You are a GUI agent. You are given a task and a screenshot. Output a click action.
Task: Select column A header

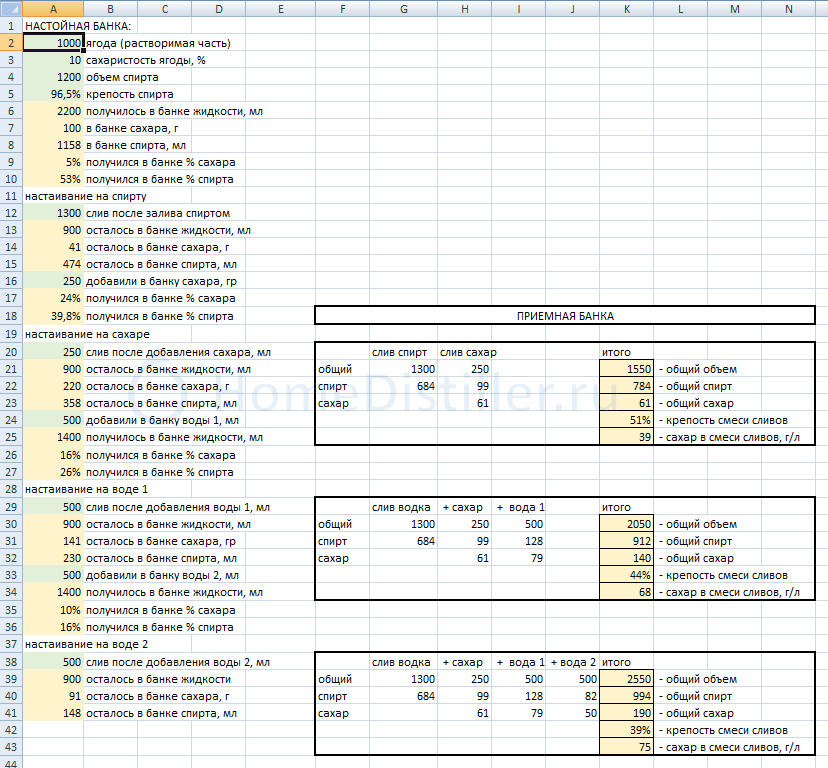coord(52,9)
